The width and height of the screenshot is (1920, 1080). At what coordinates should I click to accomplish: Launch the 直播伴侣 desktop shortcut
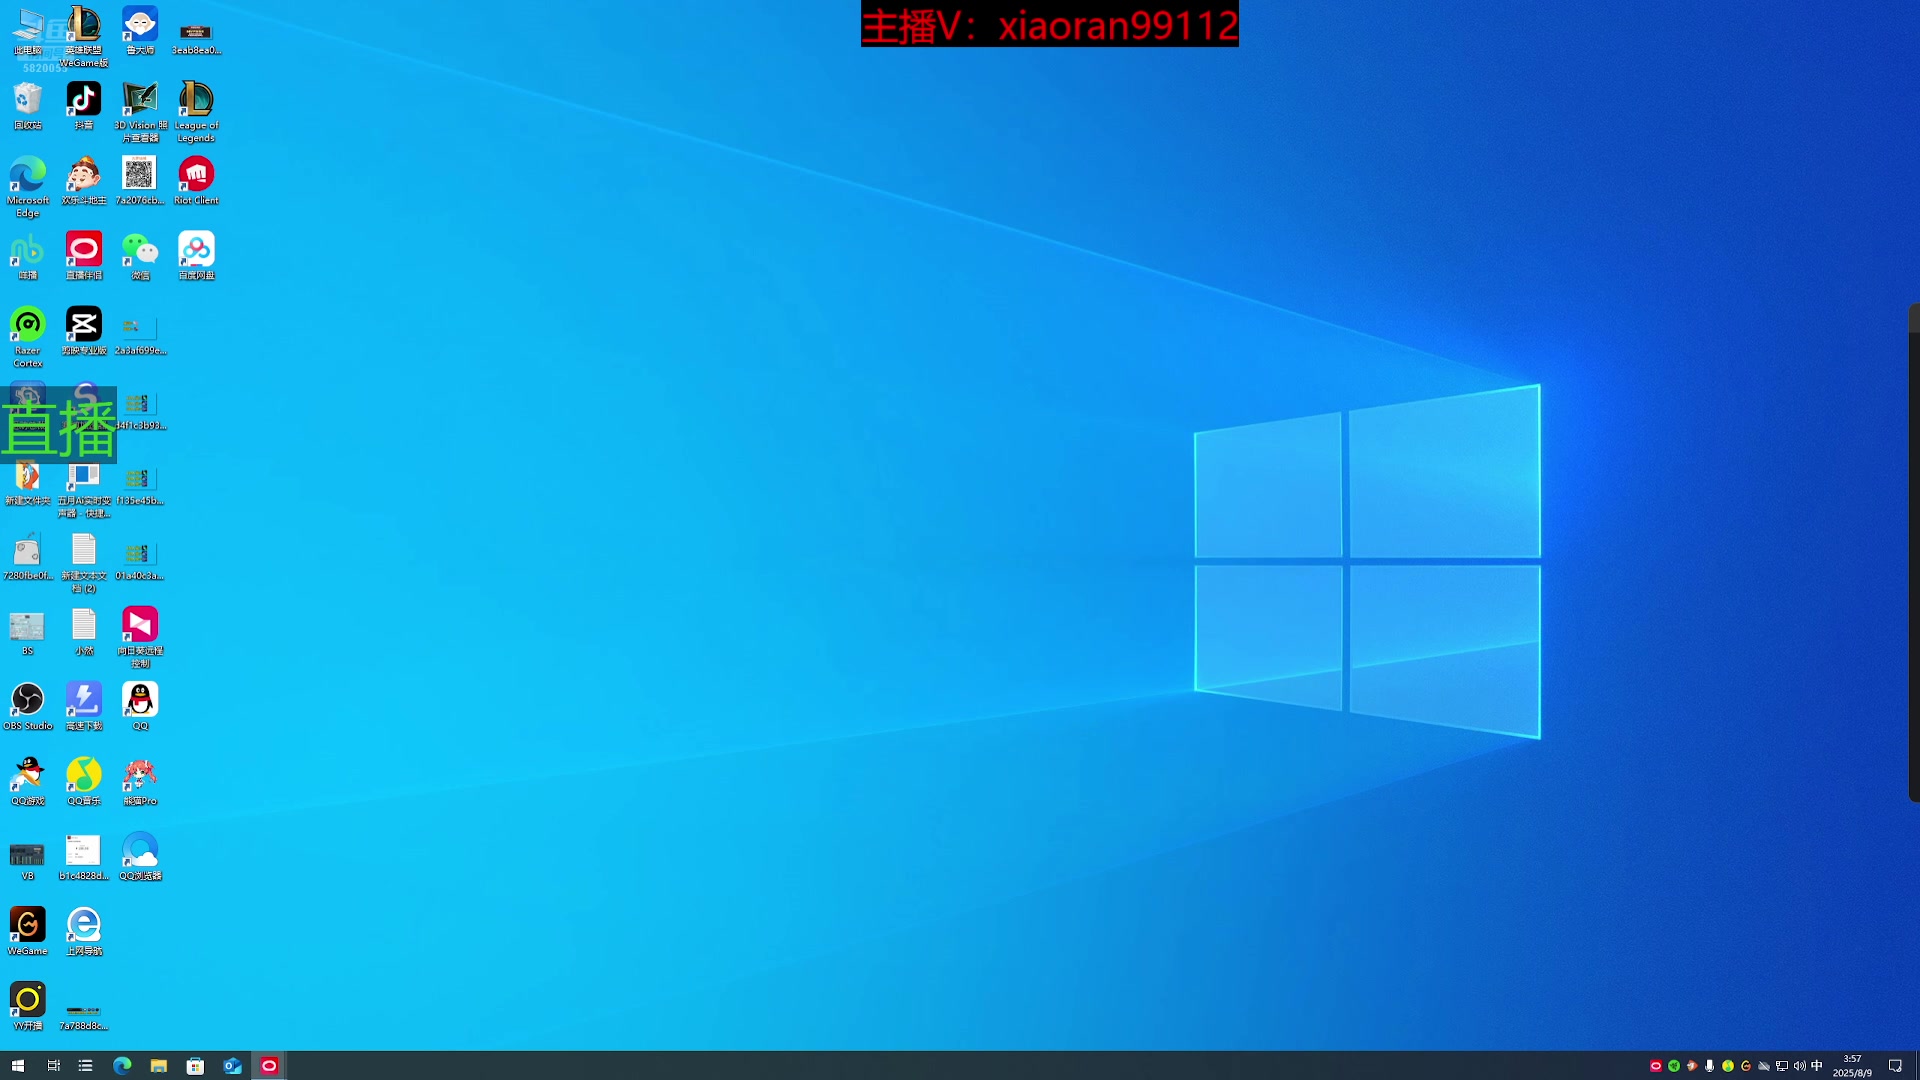[84, 256]
